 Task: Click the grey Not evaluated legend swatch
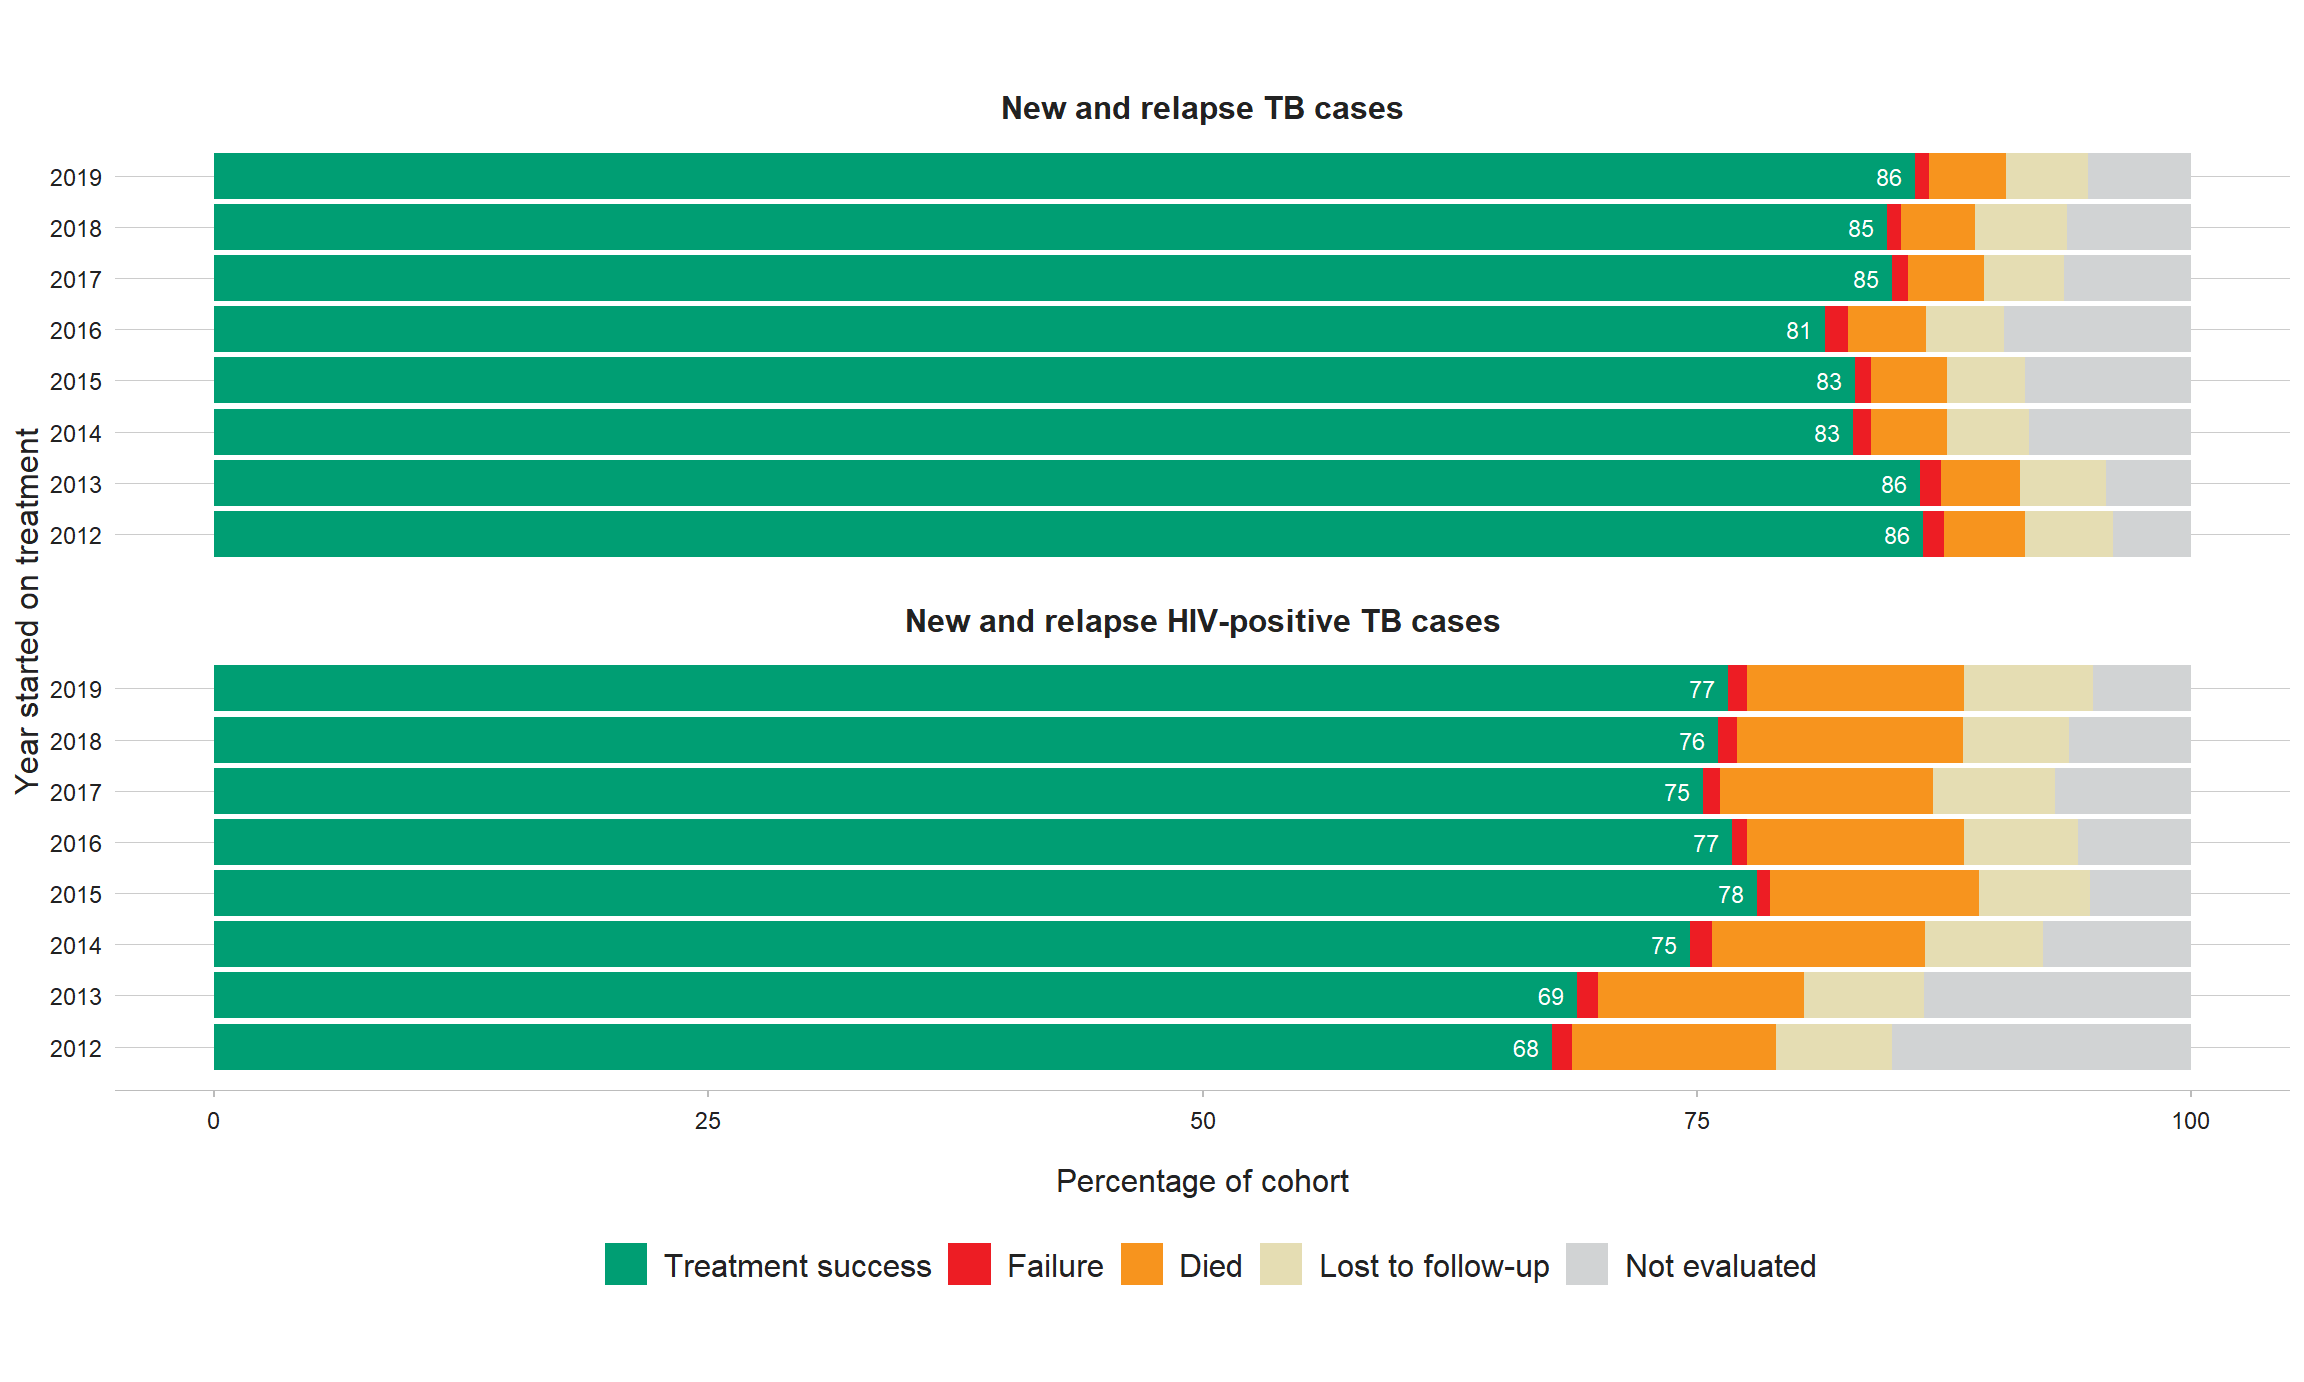click(1587, 1264)
